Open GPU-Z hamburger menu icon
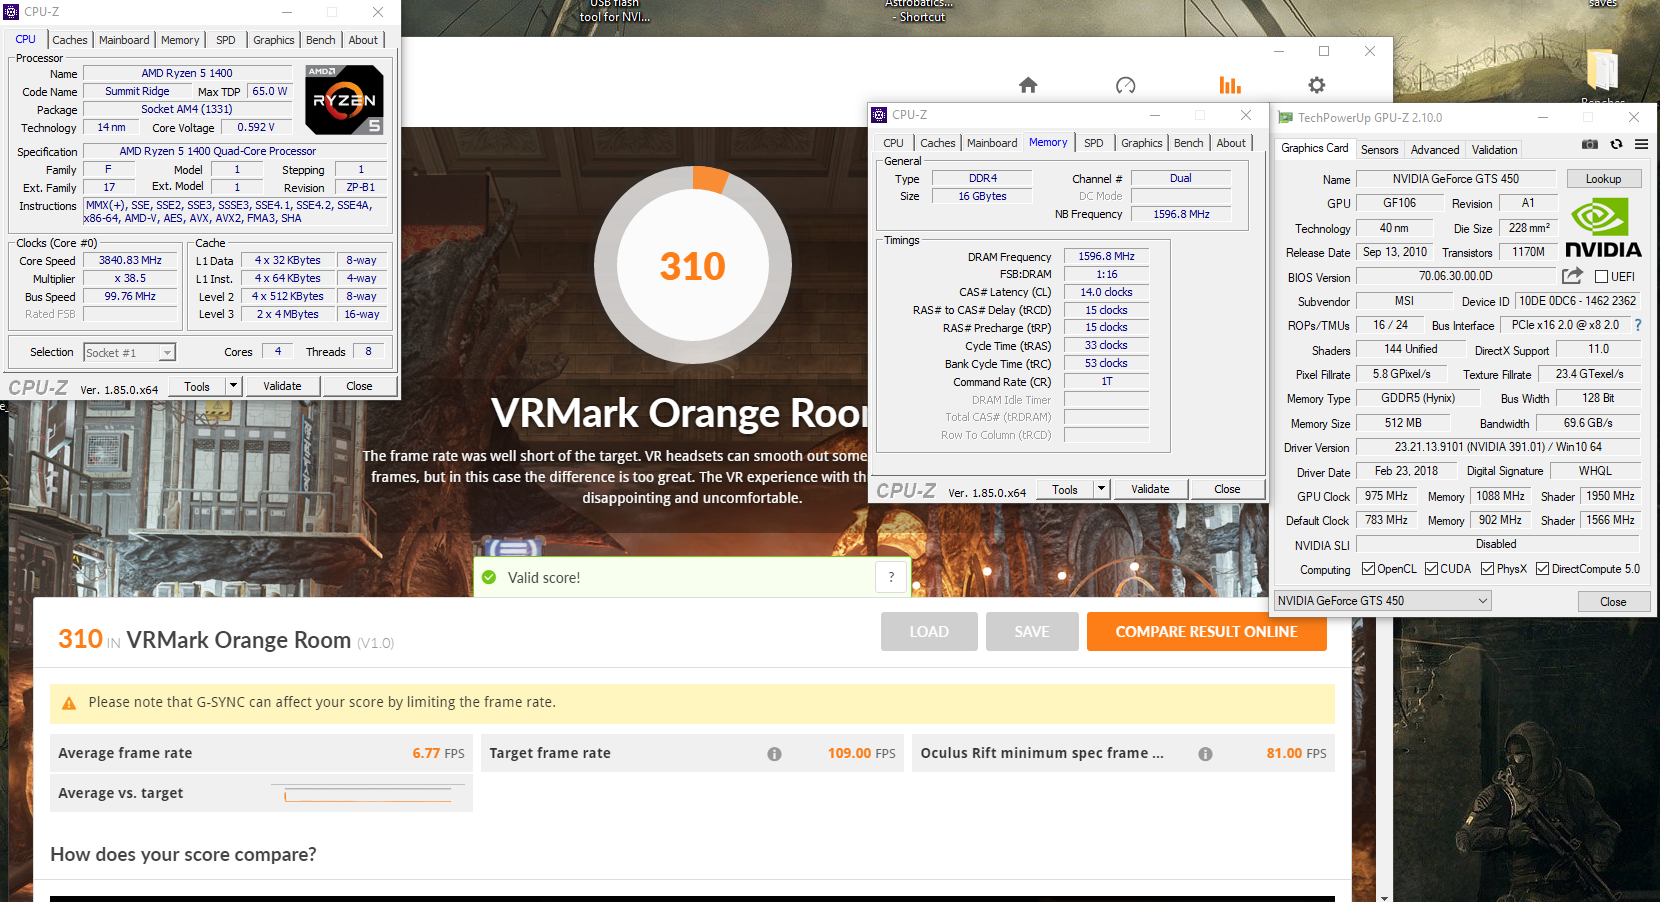1660x902 pixels. point(1641,144)
